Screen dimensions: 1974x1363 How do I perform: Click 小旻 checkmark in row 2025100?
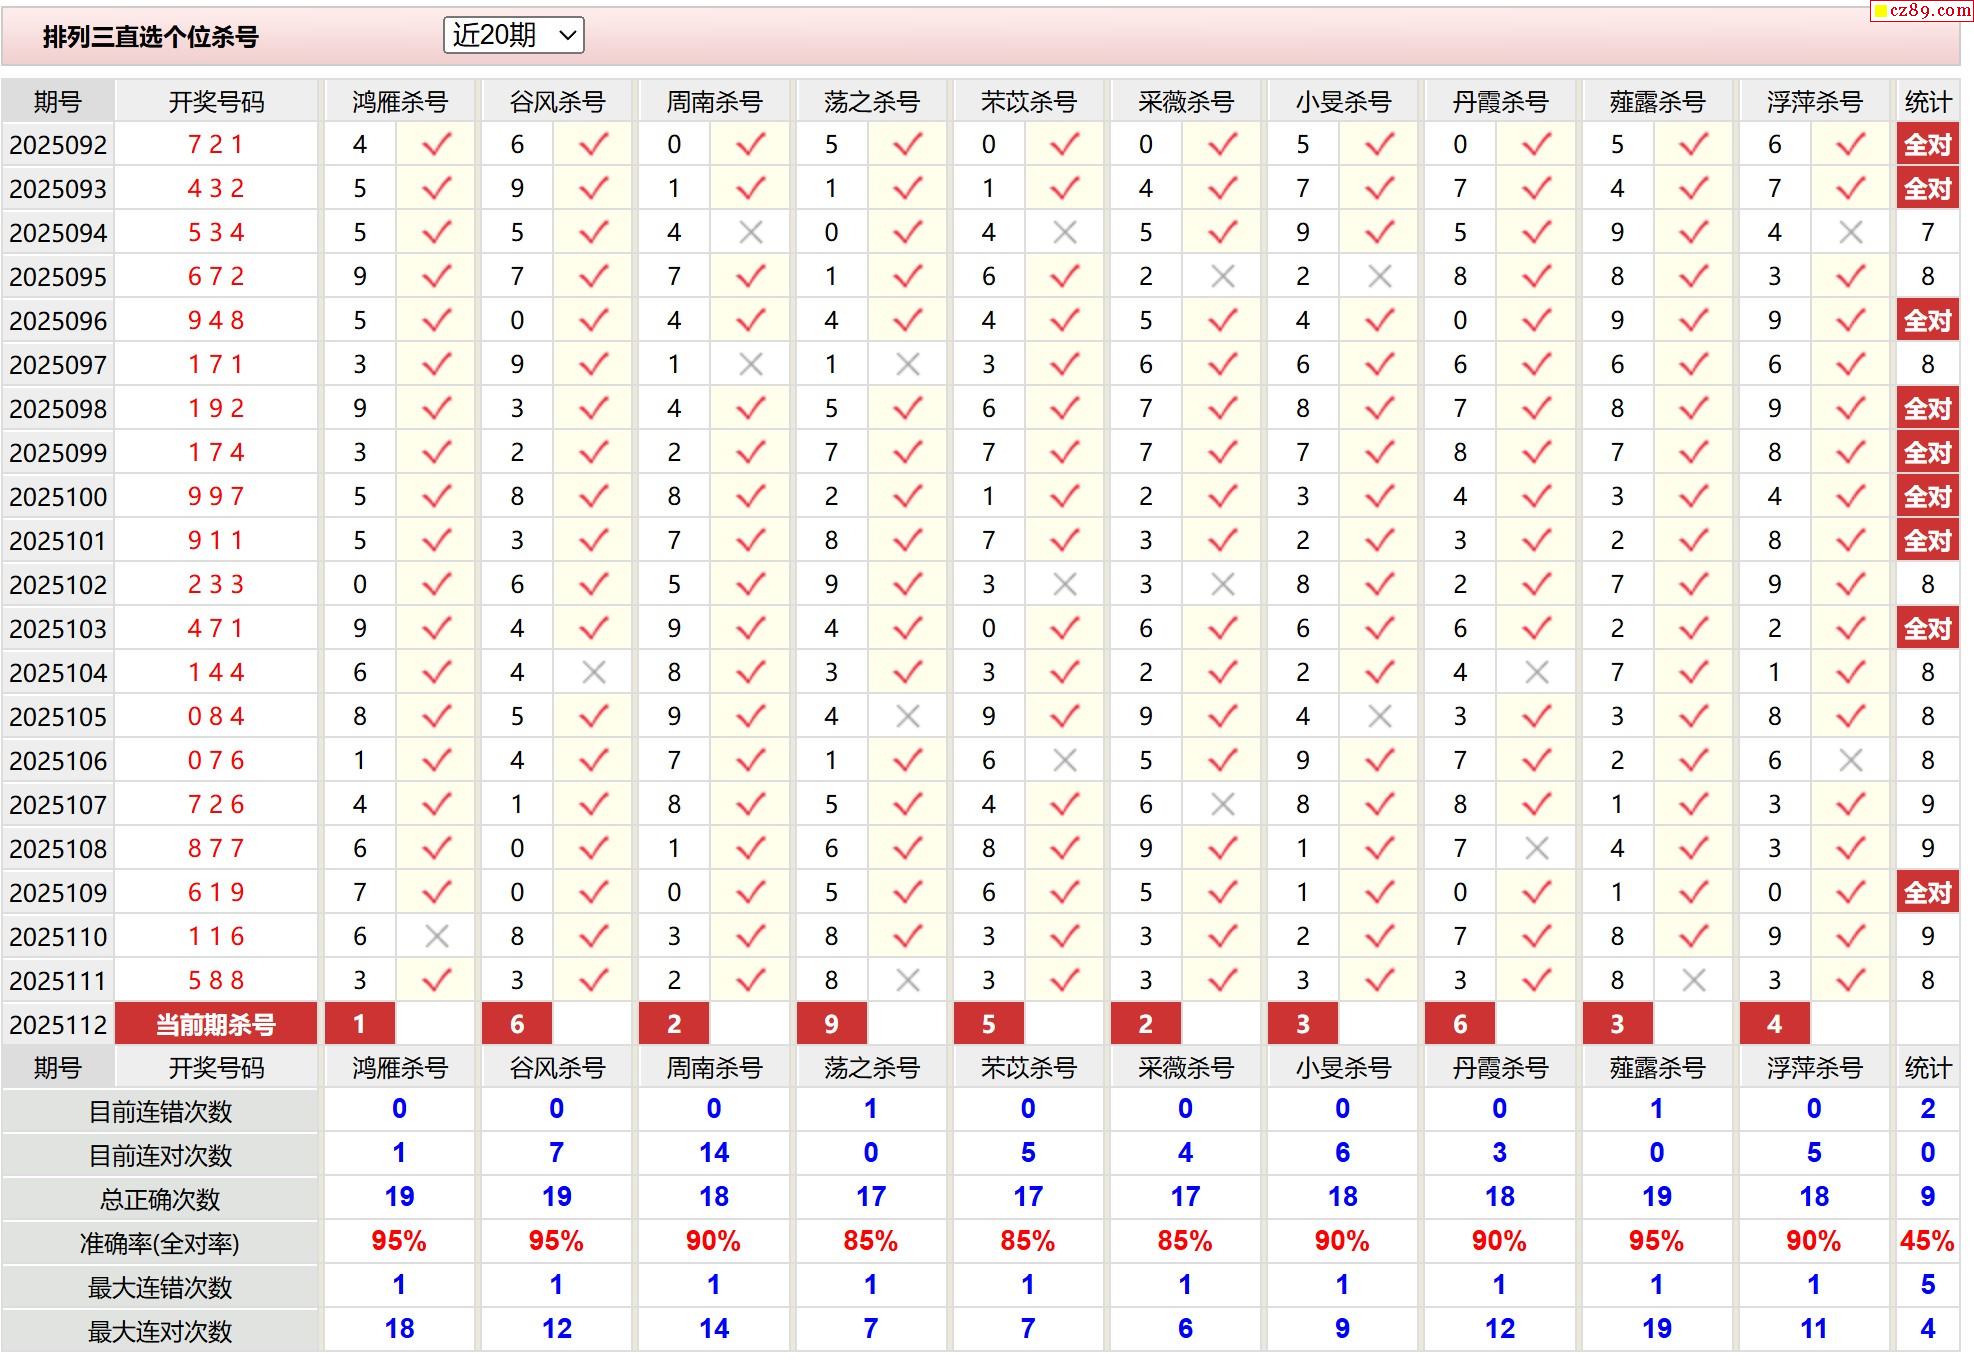pos(1379,497)
